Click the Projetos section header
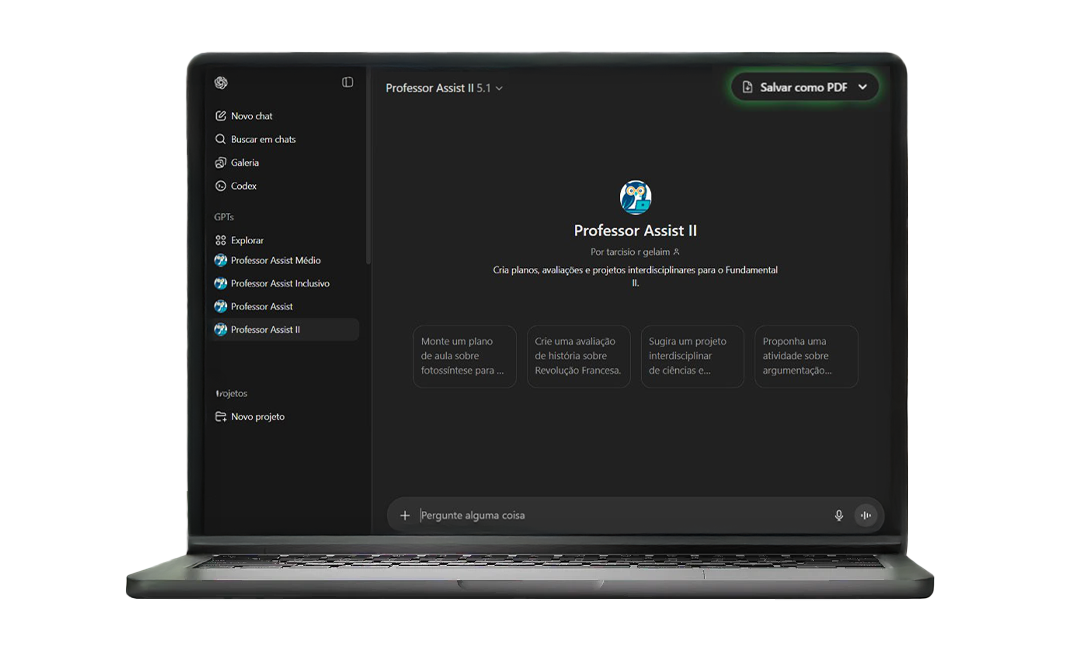This screenshot has height=672, width=1080. 231,393
